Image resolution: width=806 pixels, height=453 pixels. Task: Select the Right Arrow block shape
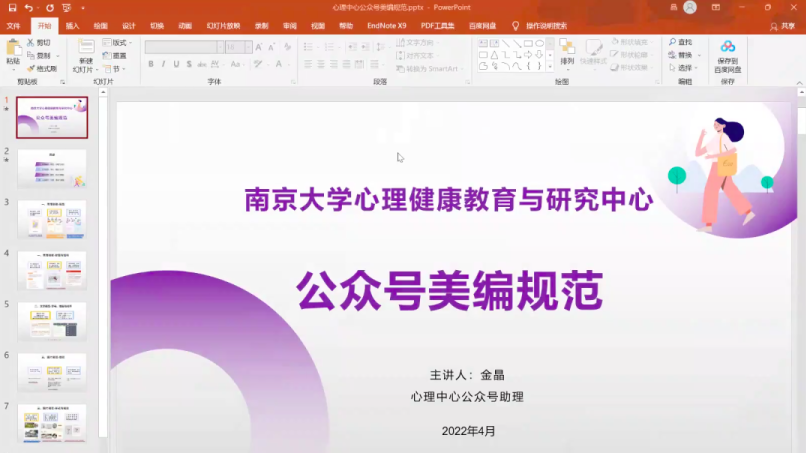(x=528, y=55)
